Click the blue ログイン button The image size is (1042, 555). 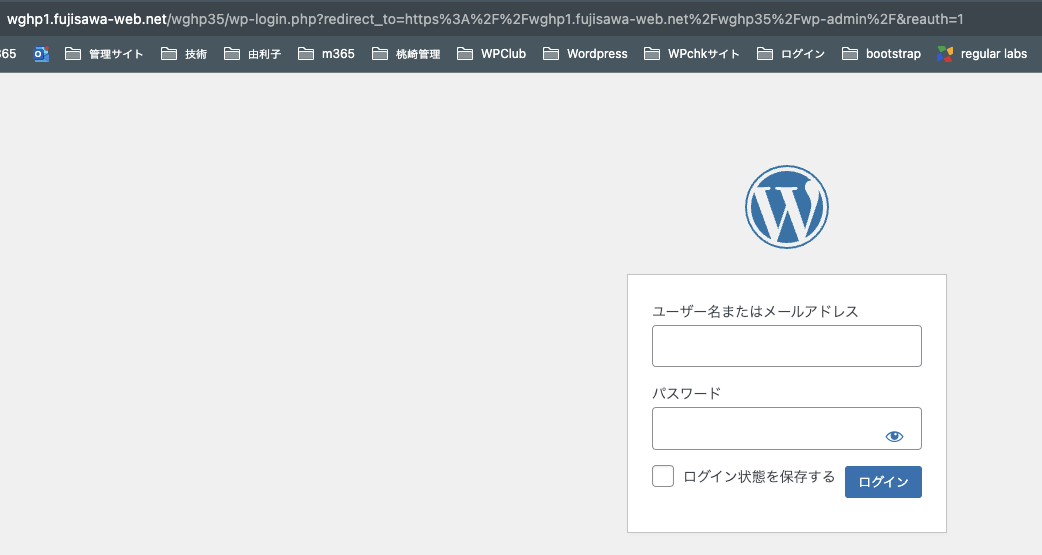coord(883,482)
